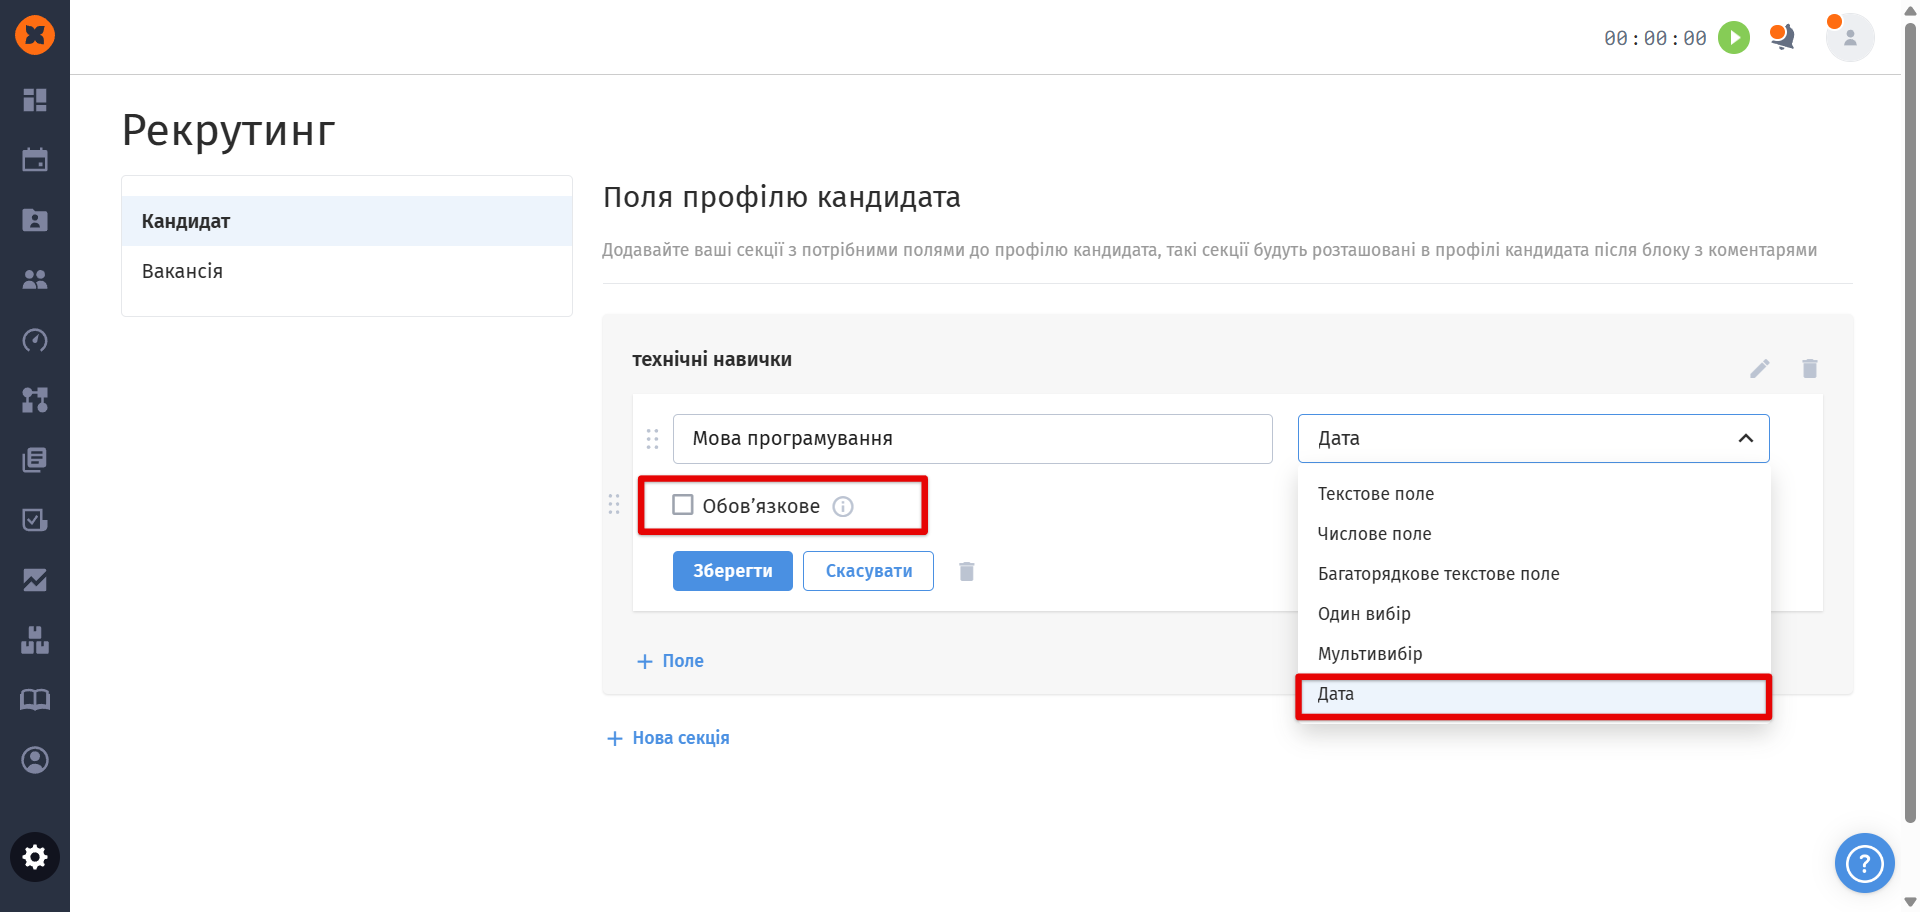Delete the "технічні навички" section
This screenshot has width=1920, height=912.
(1809, 369)
